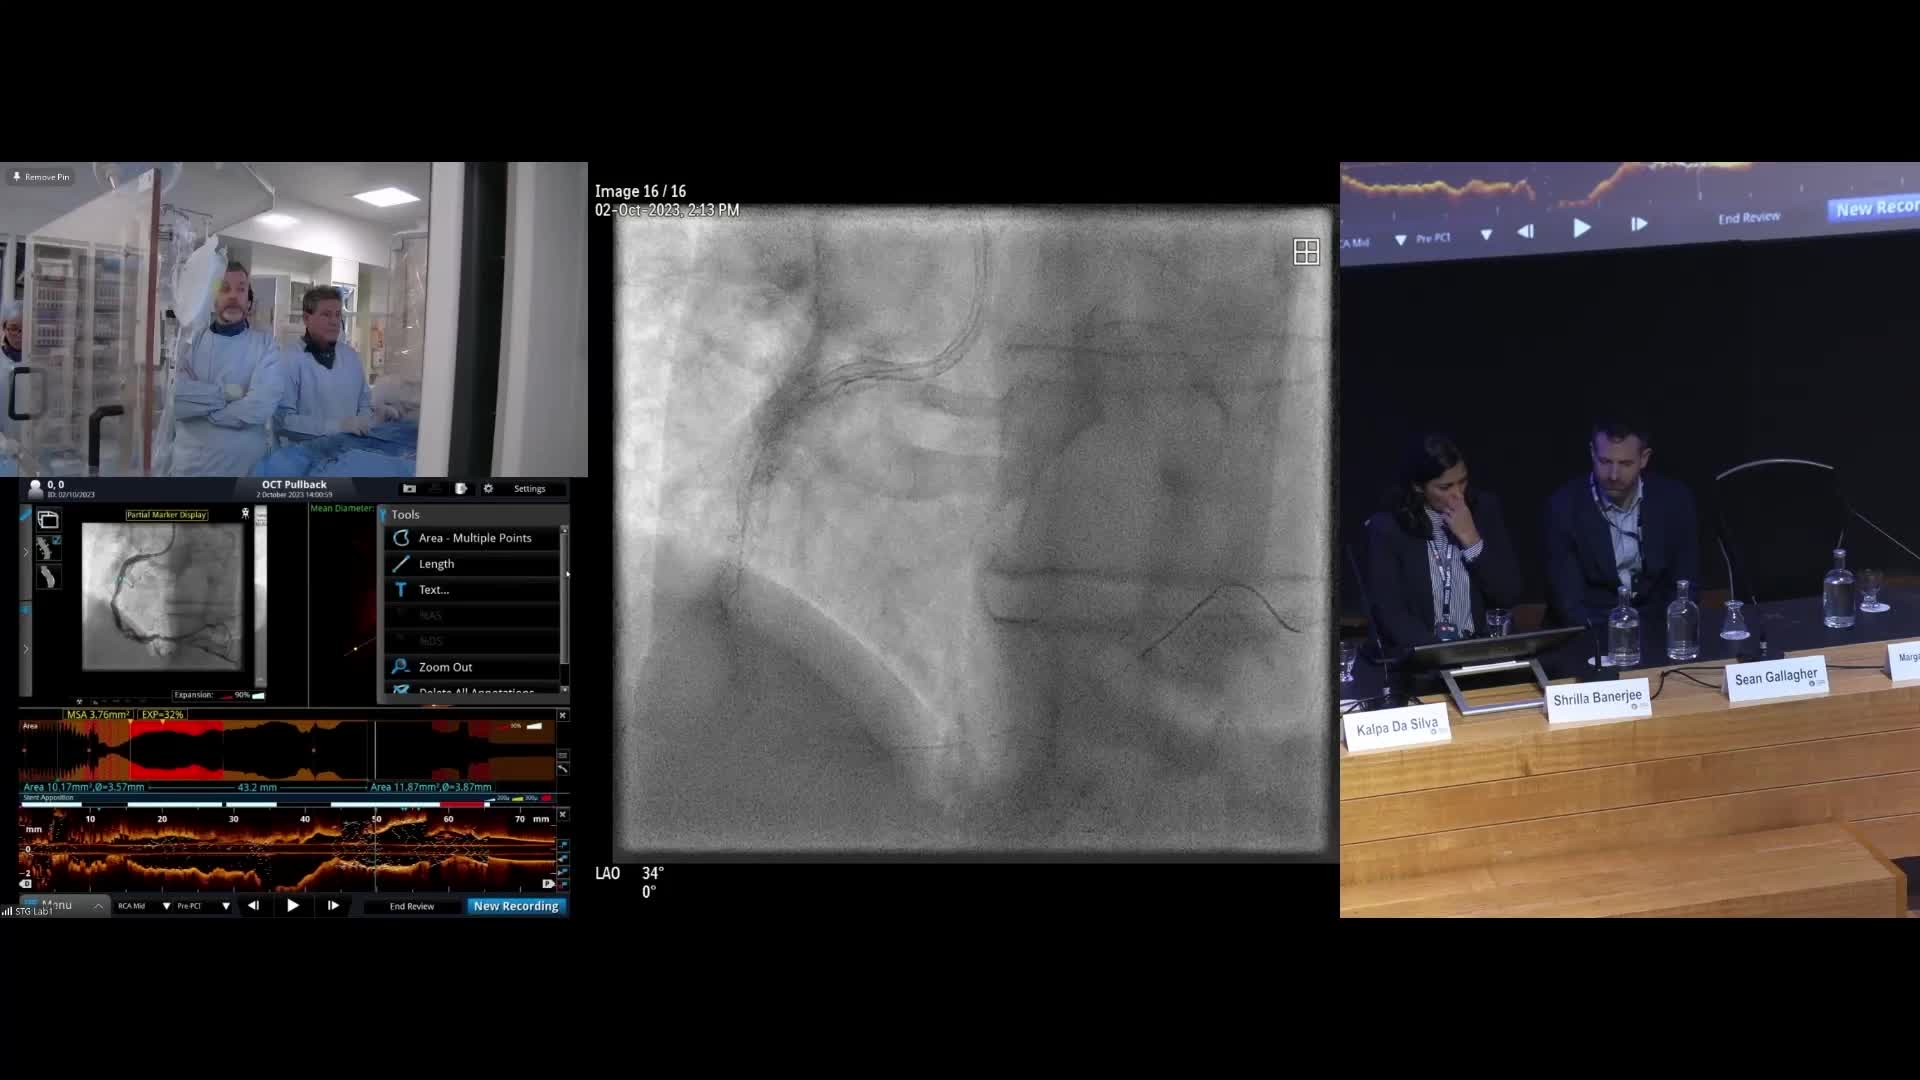Click the 40 mm mark on L-mode
Viewport: 1920px width, 1080px height.
click(x=305, y=819)
